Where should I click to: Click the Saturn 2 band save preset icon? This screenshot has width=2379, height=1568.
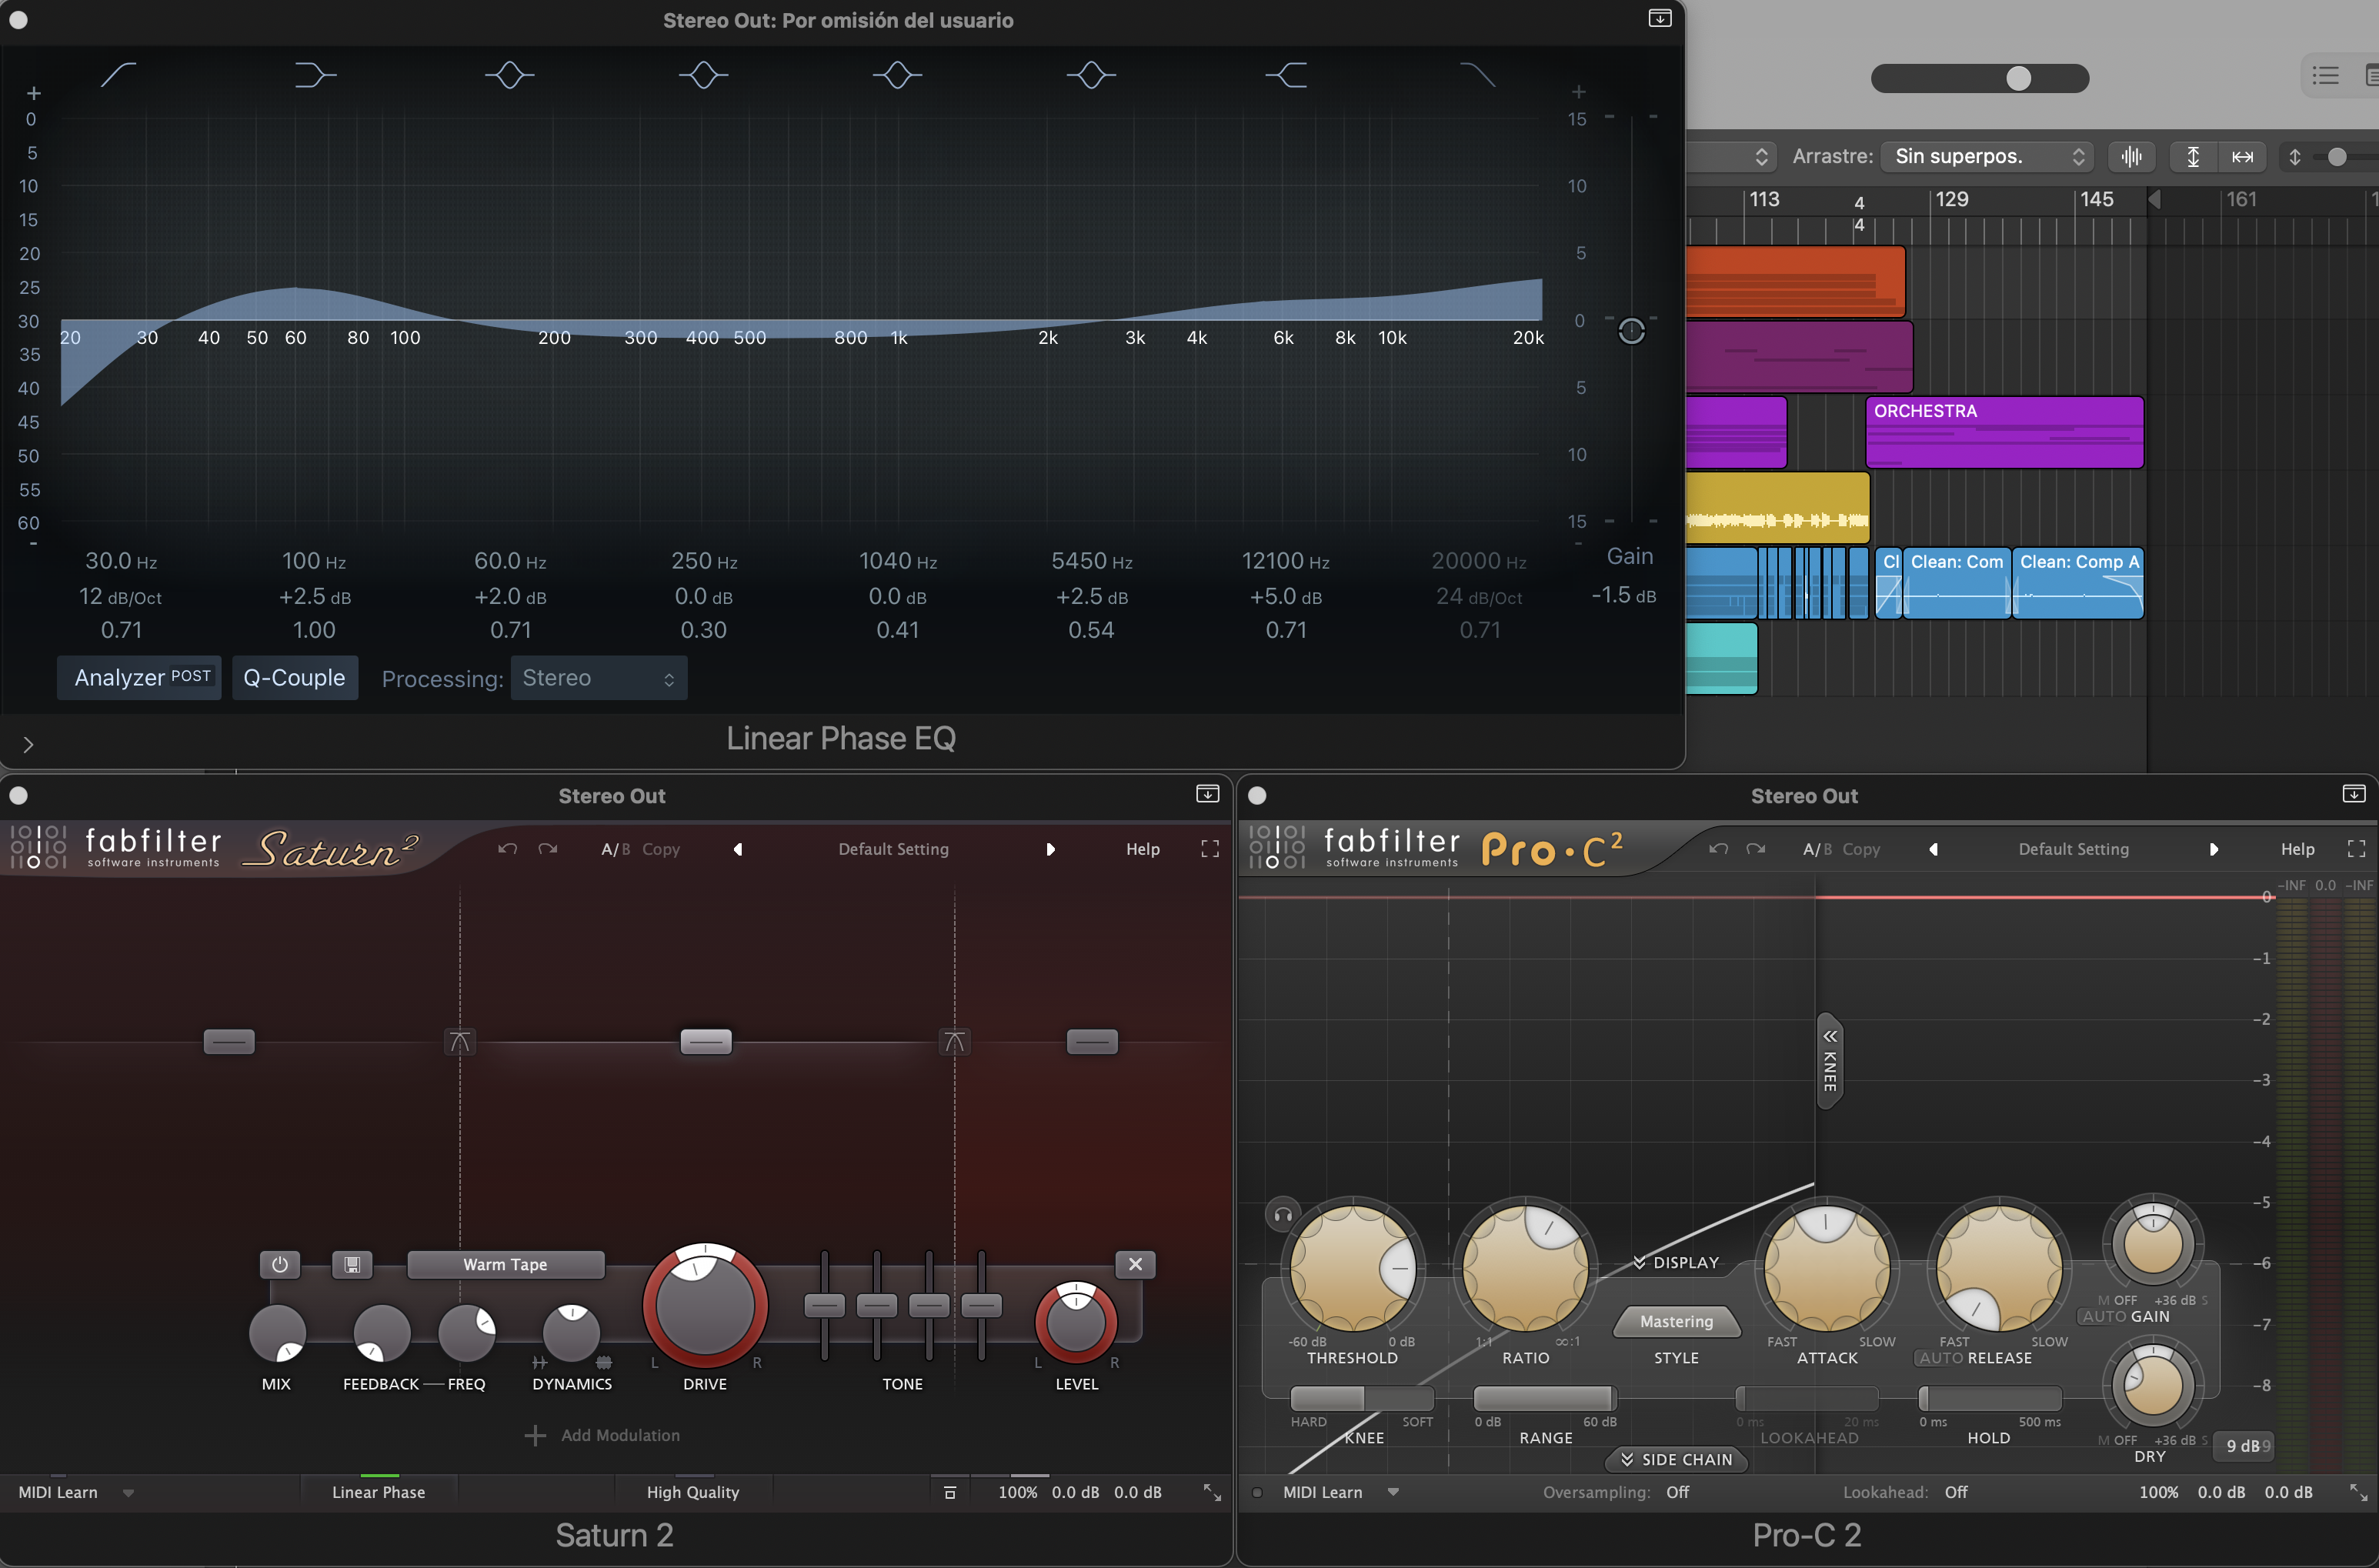tap(352, 1264)
